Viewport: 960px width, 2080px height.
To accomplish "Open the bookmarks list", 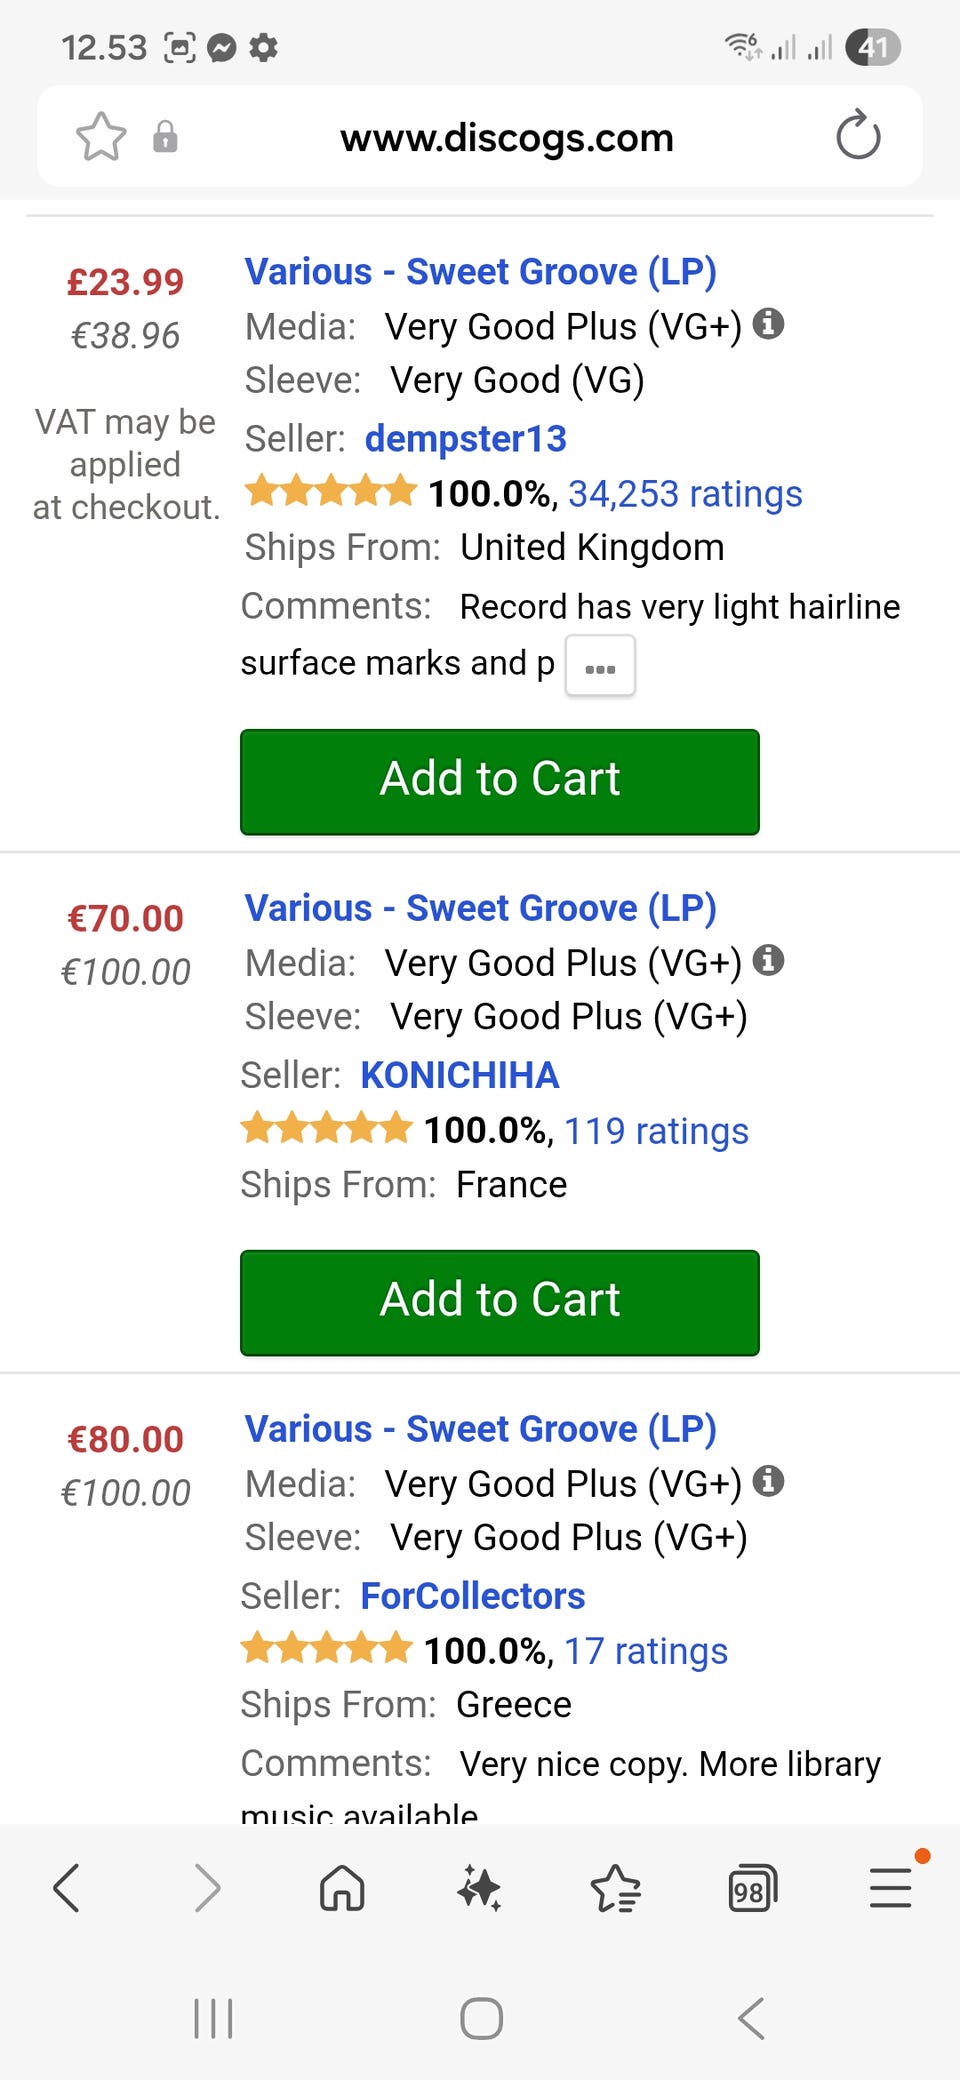I will coord(615,1888).
